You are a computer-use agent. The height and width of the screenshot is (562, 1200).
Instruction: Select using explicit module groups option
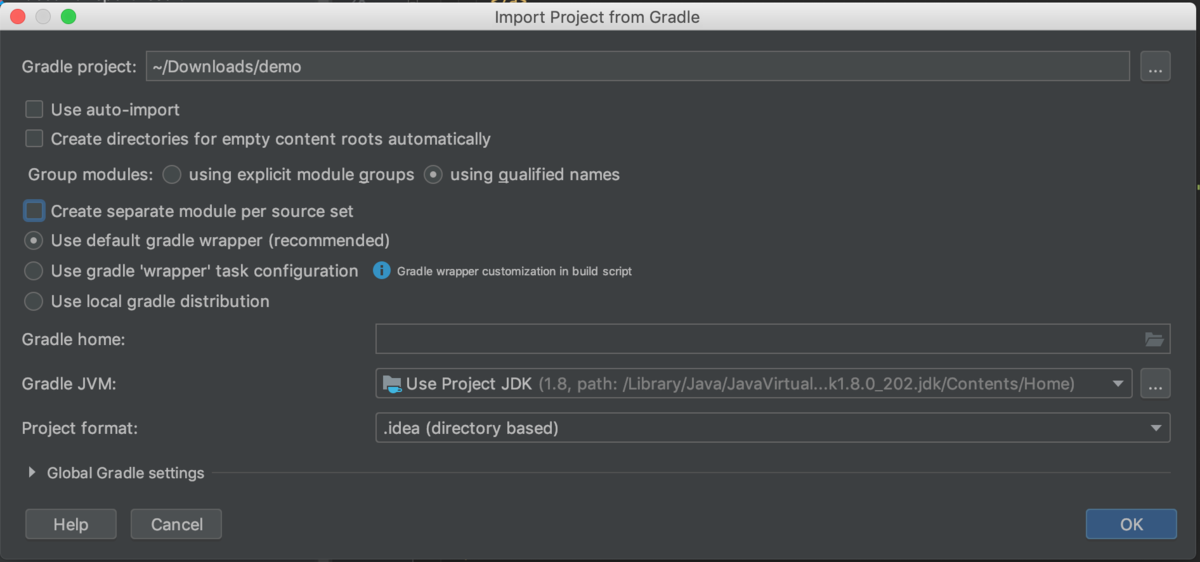172,175
